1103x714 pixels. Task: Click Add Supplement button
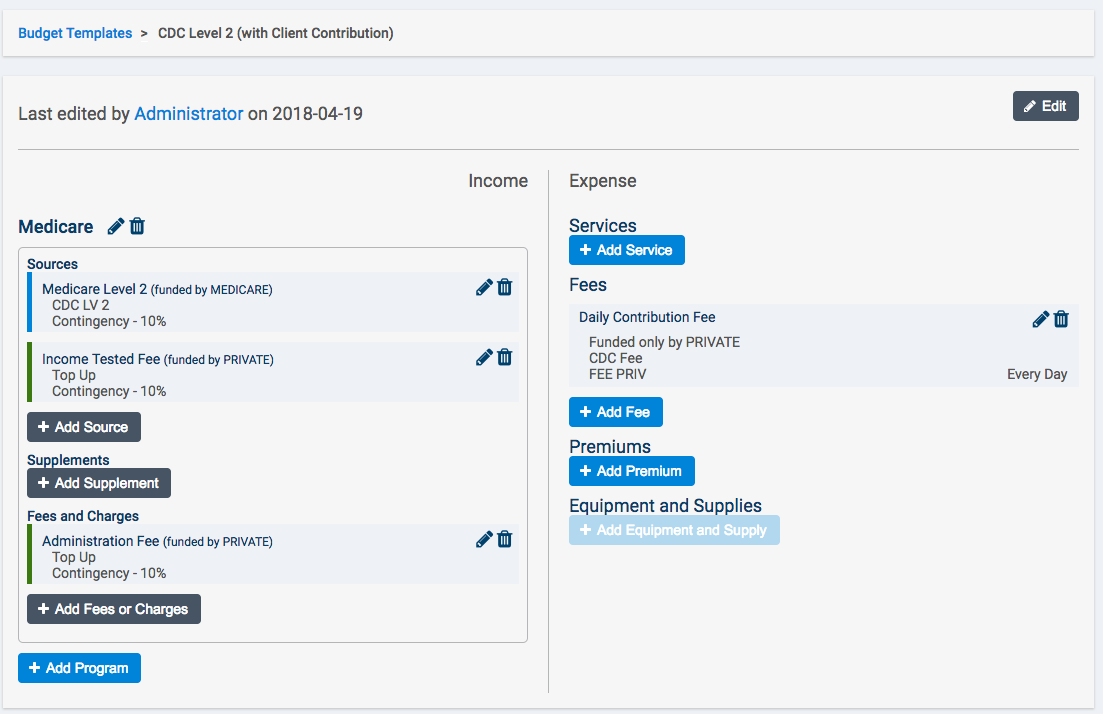pos(99,483)
